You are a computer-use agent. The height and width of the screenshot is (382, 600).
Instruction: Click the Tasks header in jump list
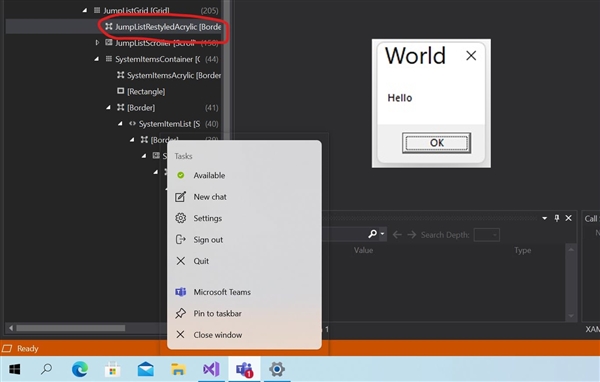183,156
